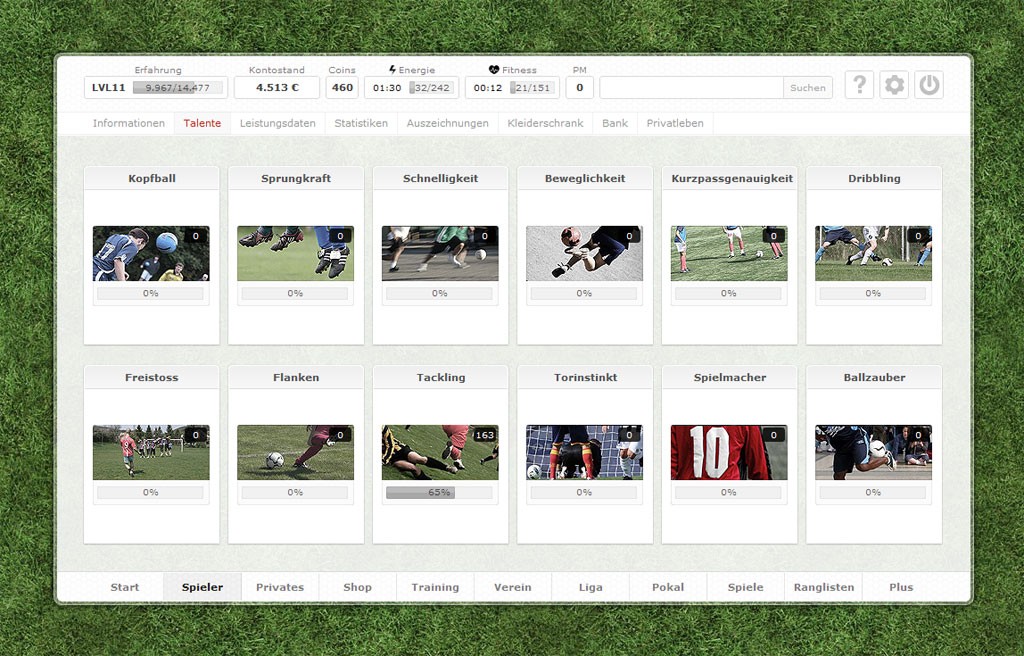The height and width of the screenshot is (656, 1024).
Task: Click the Torinstinkt talent image
Action: pyautogui.click(x=584, y=452)
